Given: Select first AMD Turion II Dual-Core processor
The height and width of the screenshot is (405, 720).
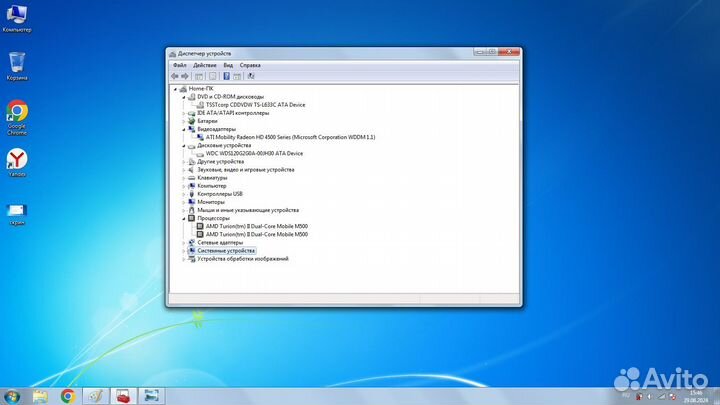Looking at the screenshot, I should tap(257, 226).
